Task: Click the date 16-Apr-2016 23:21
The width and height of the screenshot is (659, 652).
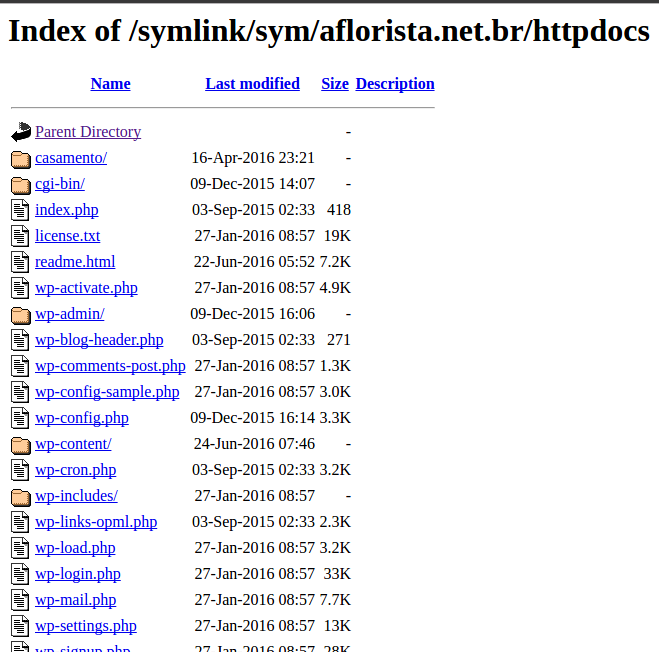Action: 253,158
